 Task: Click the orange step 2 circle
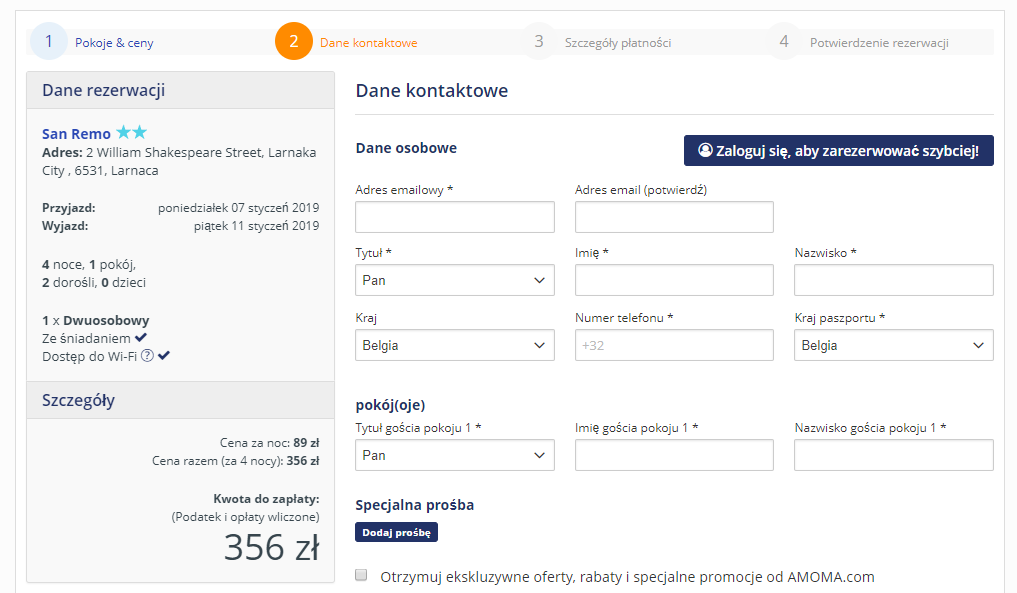pos(294,42)
